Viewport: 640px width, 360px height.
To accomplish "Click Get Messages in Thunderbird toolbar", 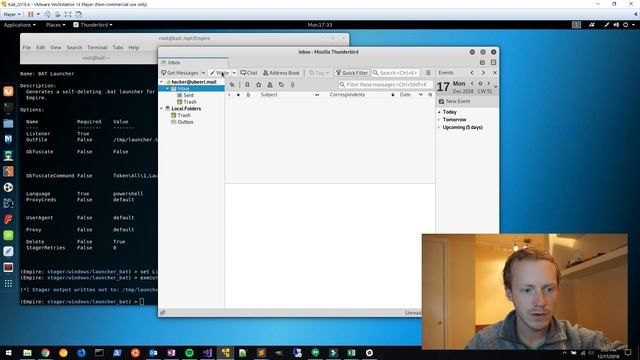I will [x=180, y=73].
